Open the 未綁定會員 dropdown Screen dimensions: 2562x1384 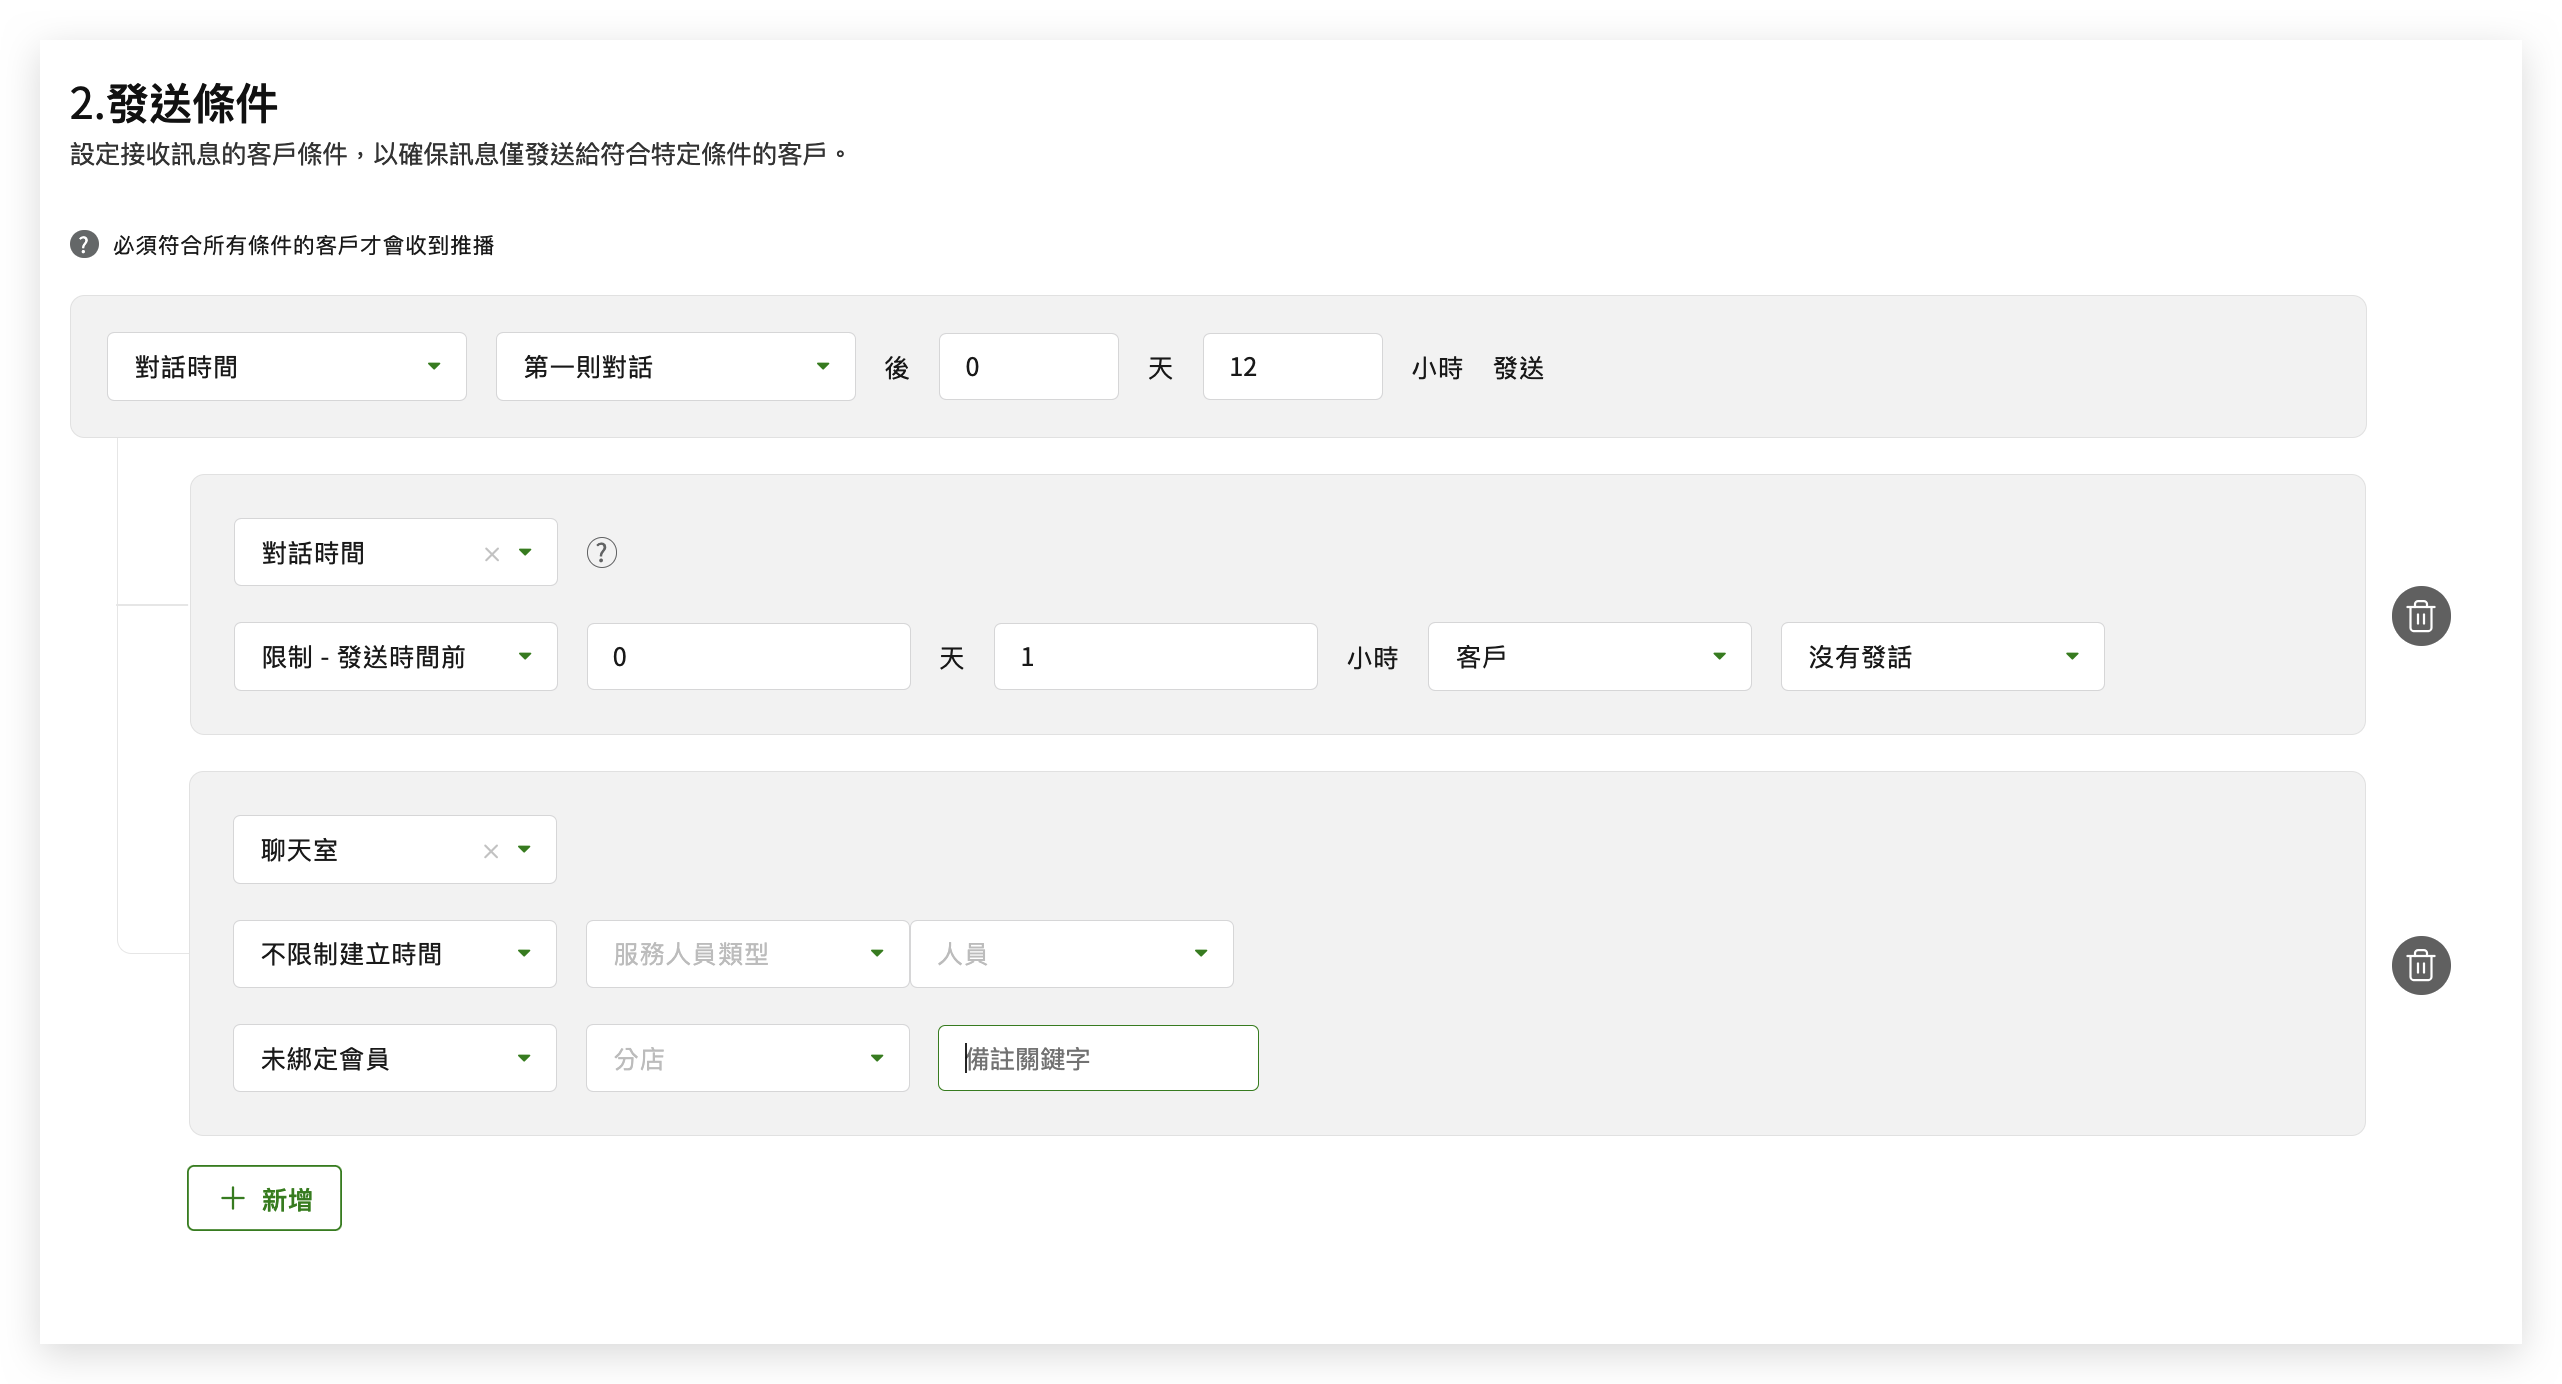pyautogui.click(x=395, y=1058)
